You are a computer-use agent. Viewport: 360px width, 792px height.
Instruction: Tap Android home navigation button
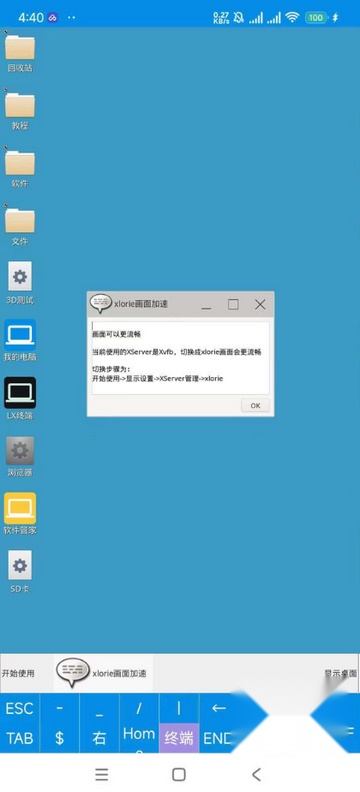(179, 774)
